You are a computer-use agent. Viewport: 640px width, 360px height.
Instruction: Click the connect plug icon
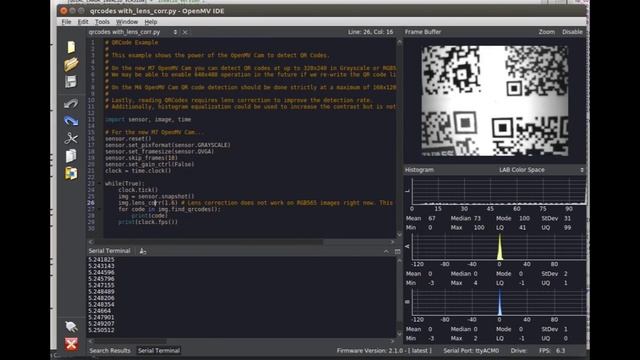(x=71, y=326)
